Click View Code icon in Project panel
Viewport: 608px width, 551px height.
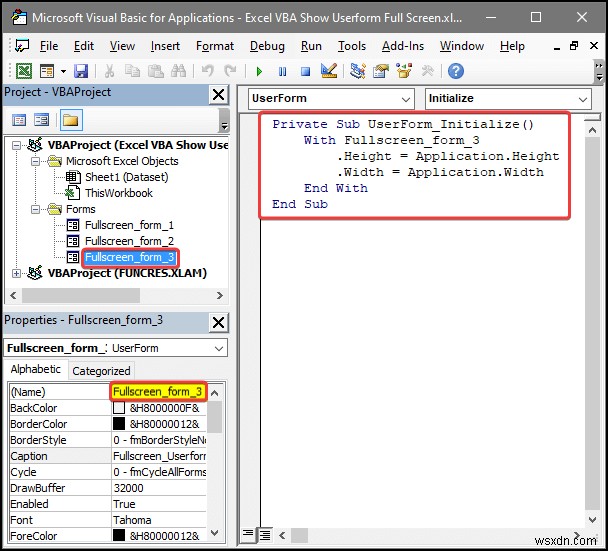19,120
